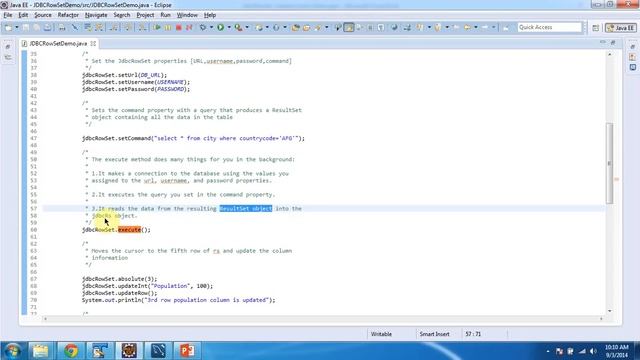Image resolution: width=640 pixels, height=360 pixels.
Task: Click the Open Type folder icon
Action: (x=296, y=27)
